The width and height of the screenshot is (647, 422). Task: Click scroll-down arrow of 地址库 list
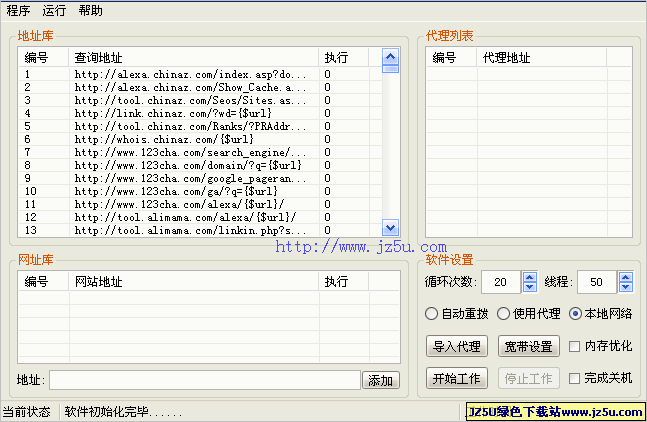click(x=390, y=227)
